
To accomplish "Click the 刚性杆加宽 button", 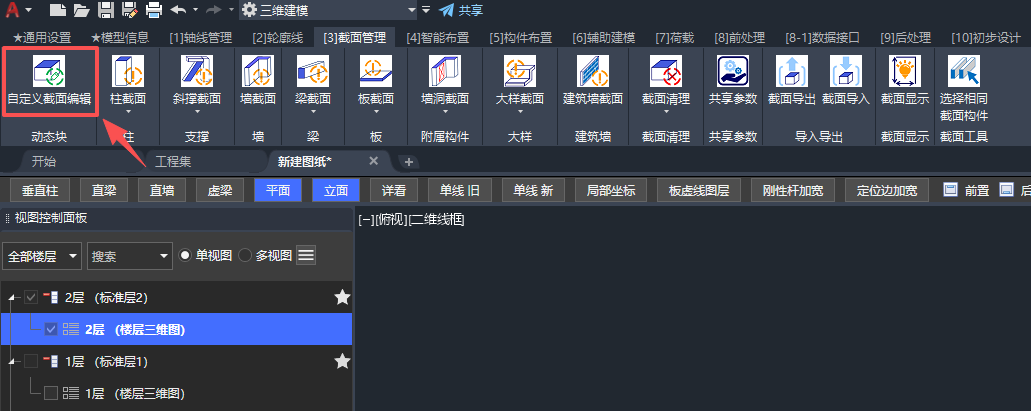I will pos(793,191).
